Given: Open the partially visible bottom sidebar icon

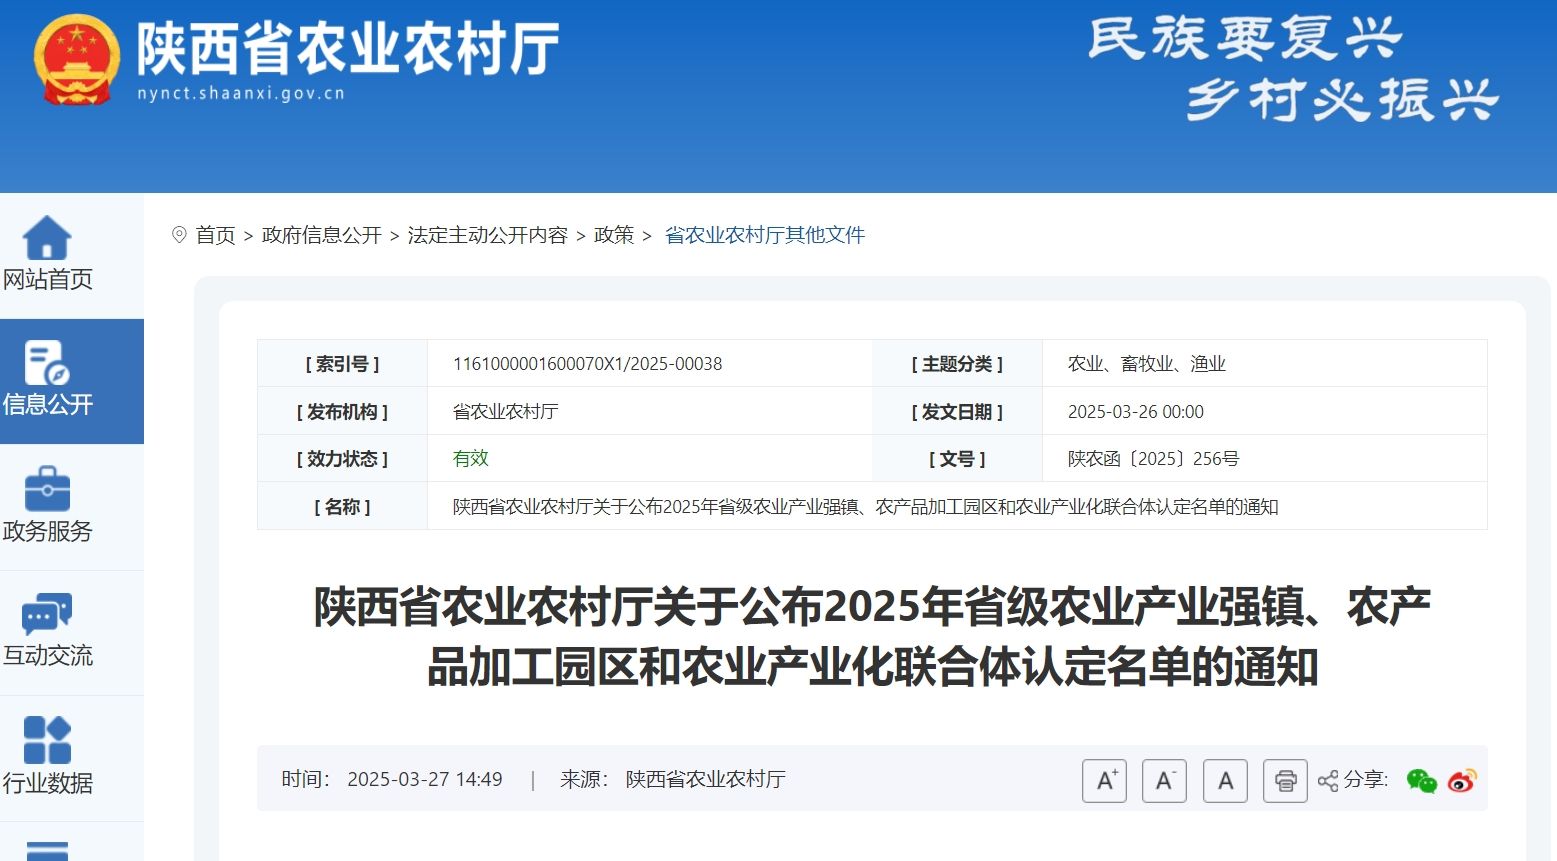Looking at the screenshot, I should pos(47,851).
